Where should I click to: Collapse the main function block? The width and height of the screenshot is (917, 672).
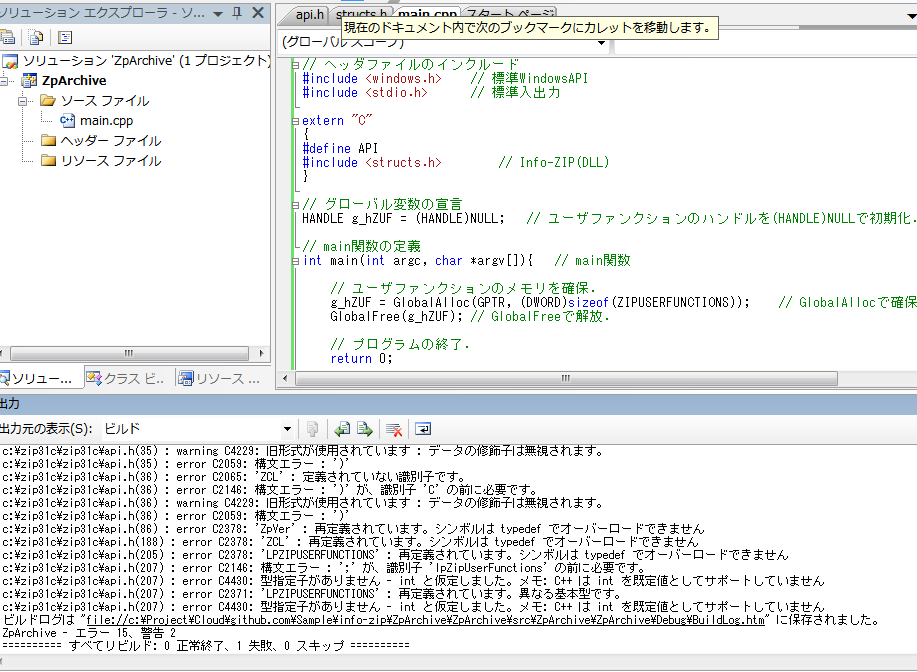tap(295, 261)
